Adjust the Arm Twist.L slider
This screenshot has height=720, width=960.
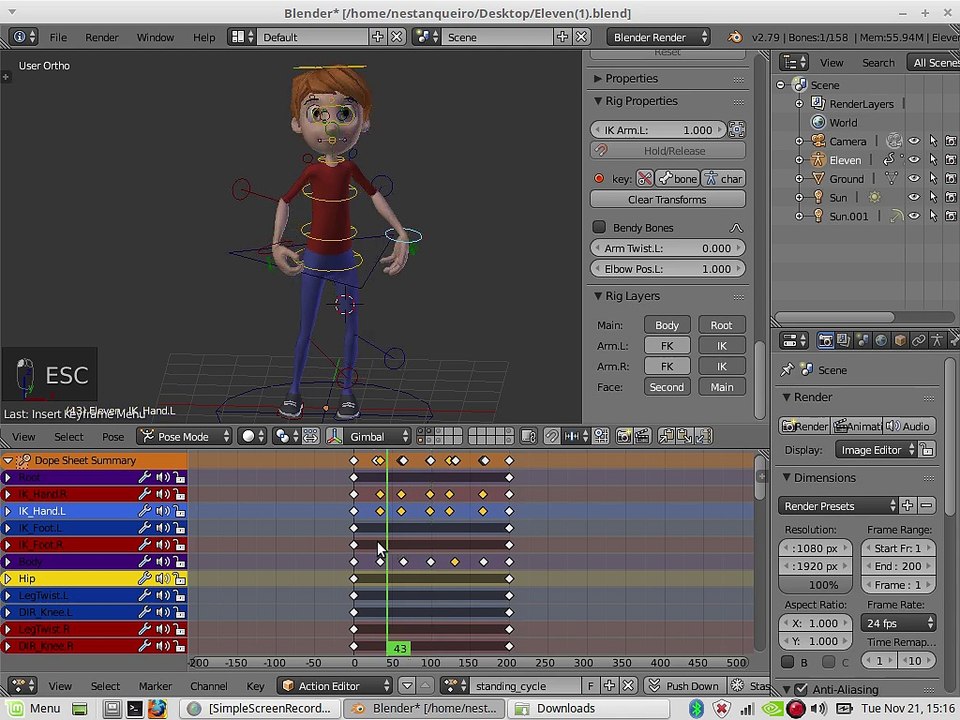(667, 248)
